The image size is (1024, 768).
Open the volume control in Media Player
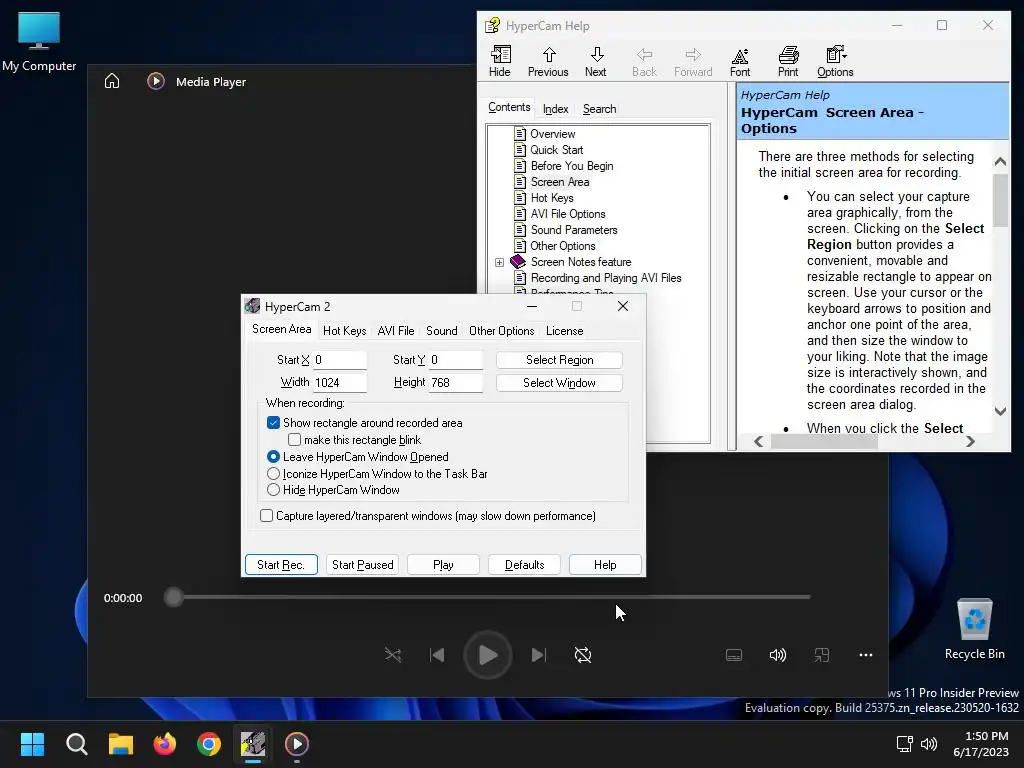tap(778, 655)
